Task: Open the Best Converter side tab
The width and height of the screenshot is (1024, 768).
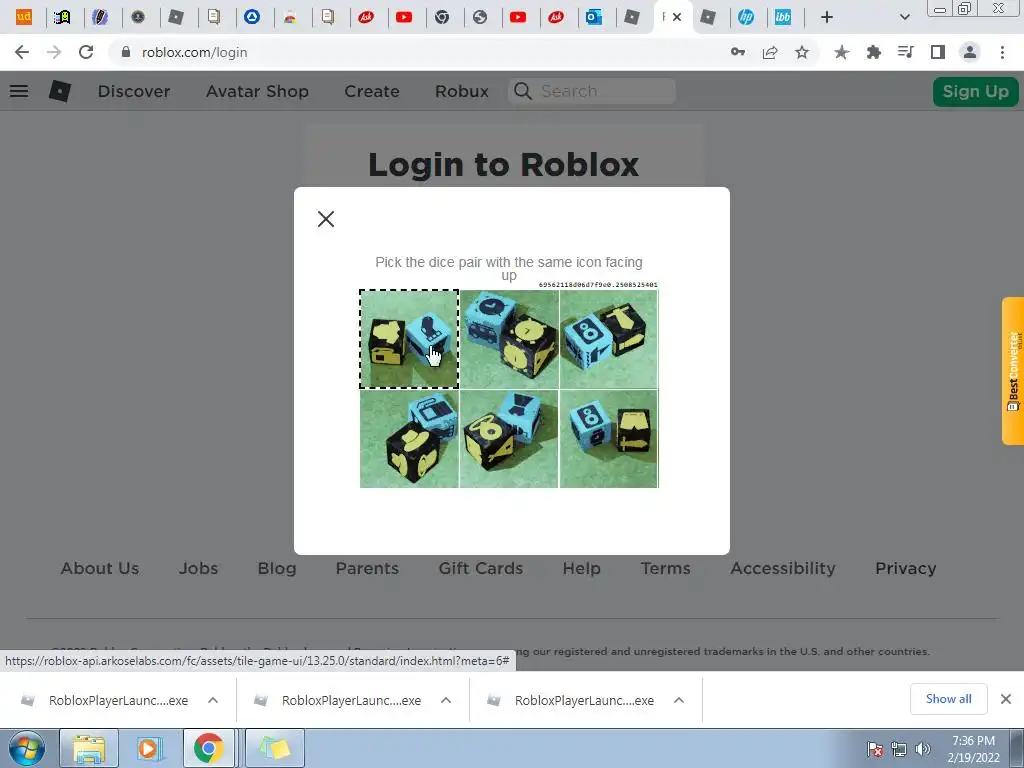Action: point(1013,371)
